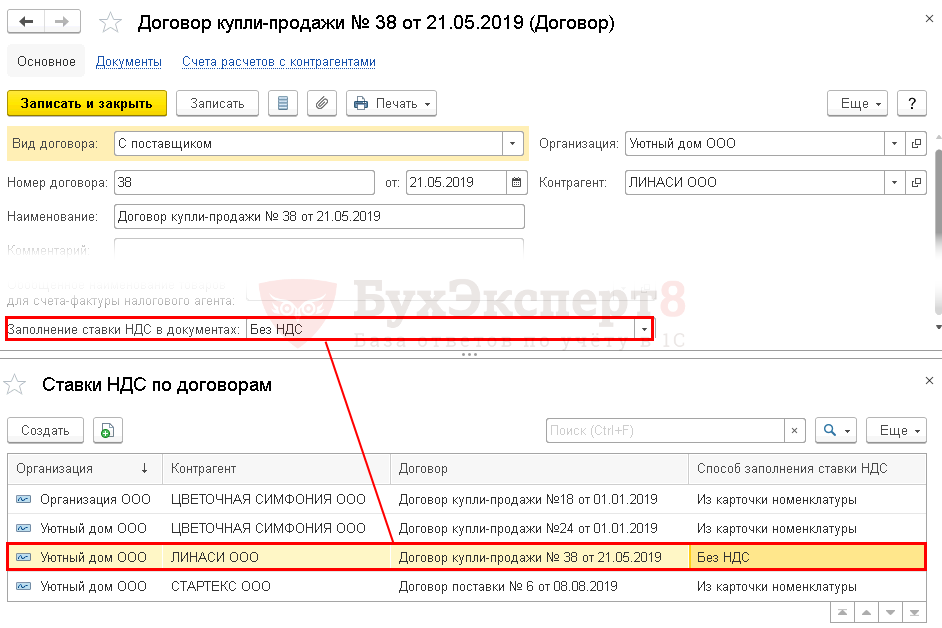Open the Печать dropdown menu
Viewport: 942px width, 628px height.
pyautogui.click(x=391, y=103)
